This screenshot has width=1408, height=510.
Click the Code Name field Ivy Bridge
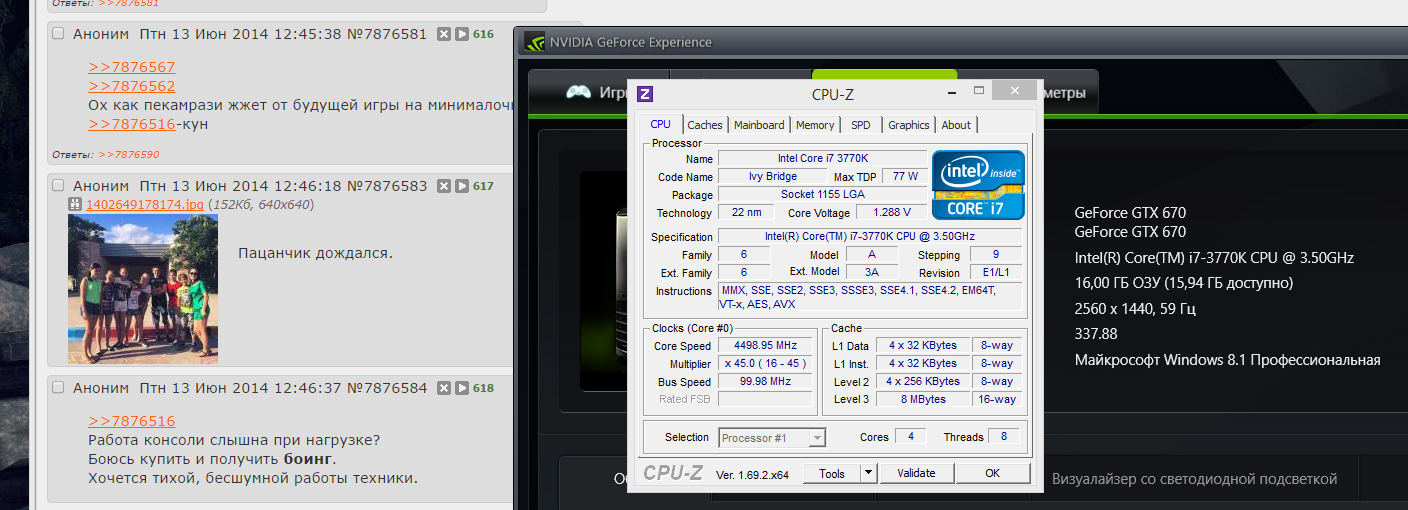coord(773,177)
